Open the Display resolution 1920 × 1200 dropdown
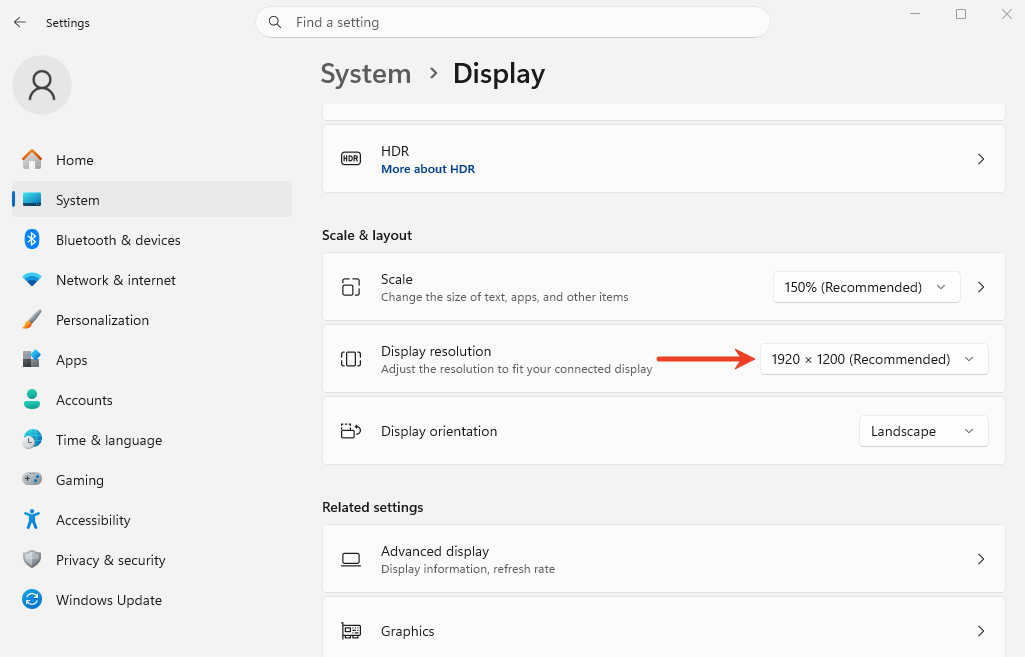Image resolution: width=1025 pixels, height=657 pixels. click(874, 359)
